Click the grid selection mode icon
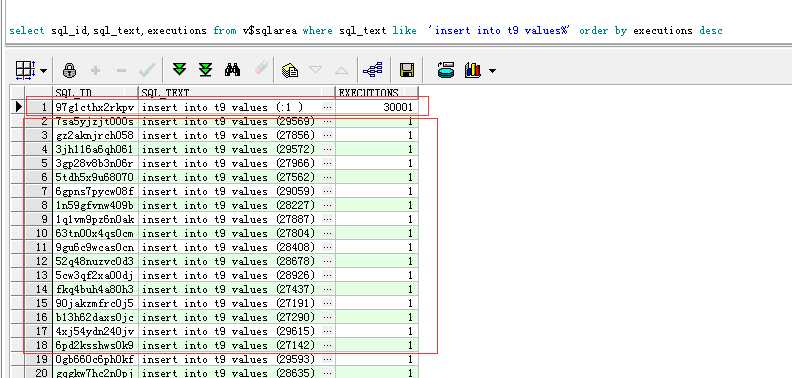The height and width of the screenshot is (378, 792). coord(25,70)
